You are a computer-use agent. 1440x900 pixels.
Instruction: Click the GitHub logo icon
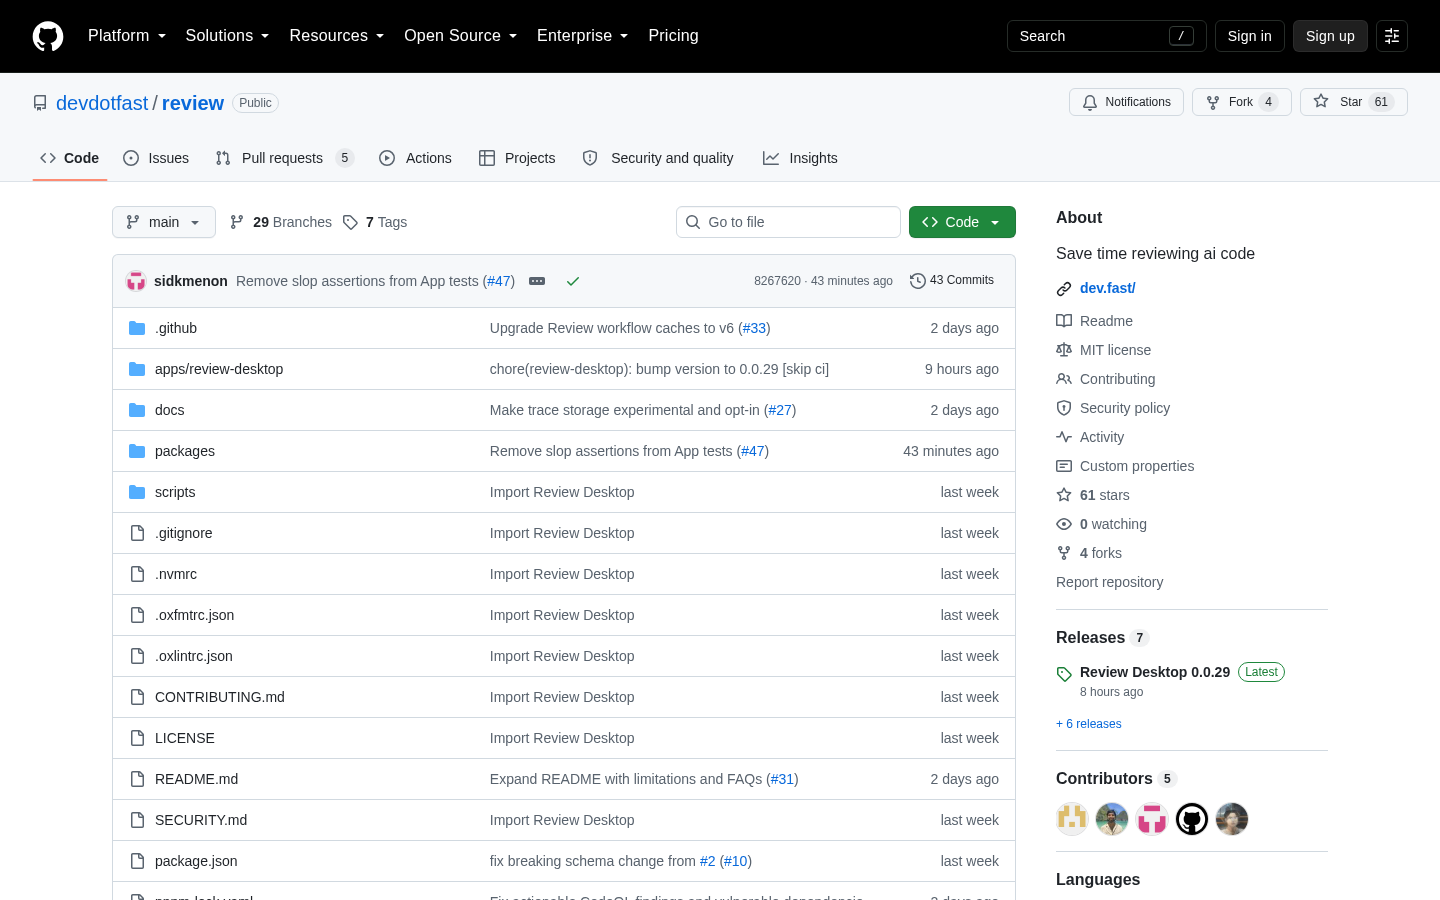[48, 36]
